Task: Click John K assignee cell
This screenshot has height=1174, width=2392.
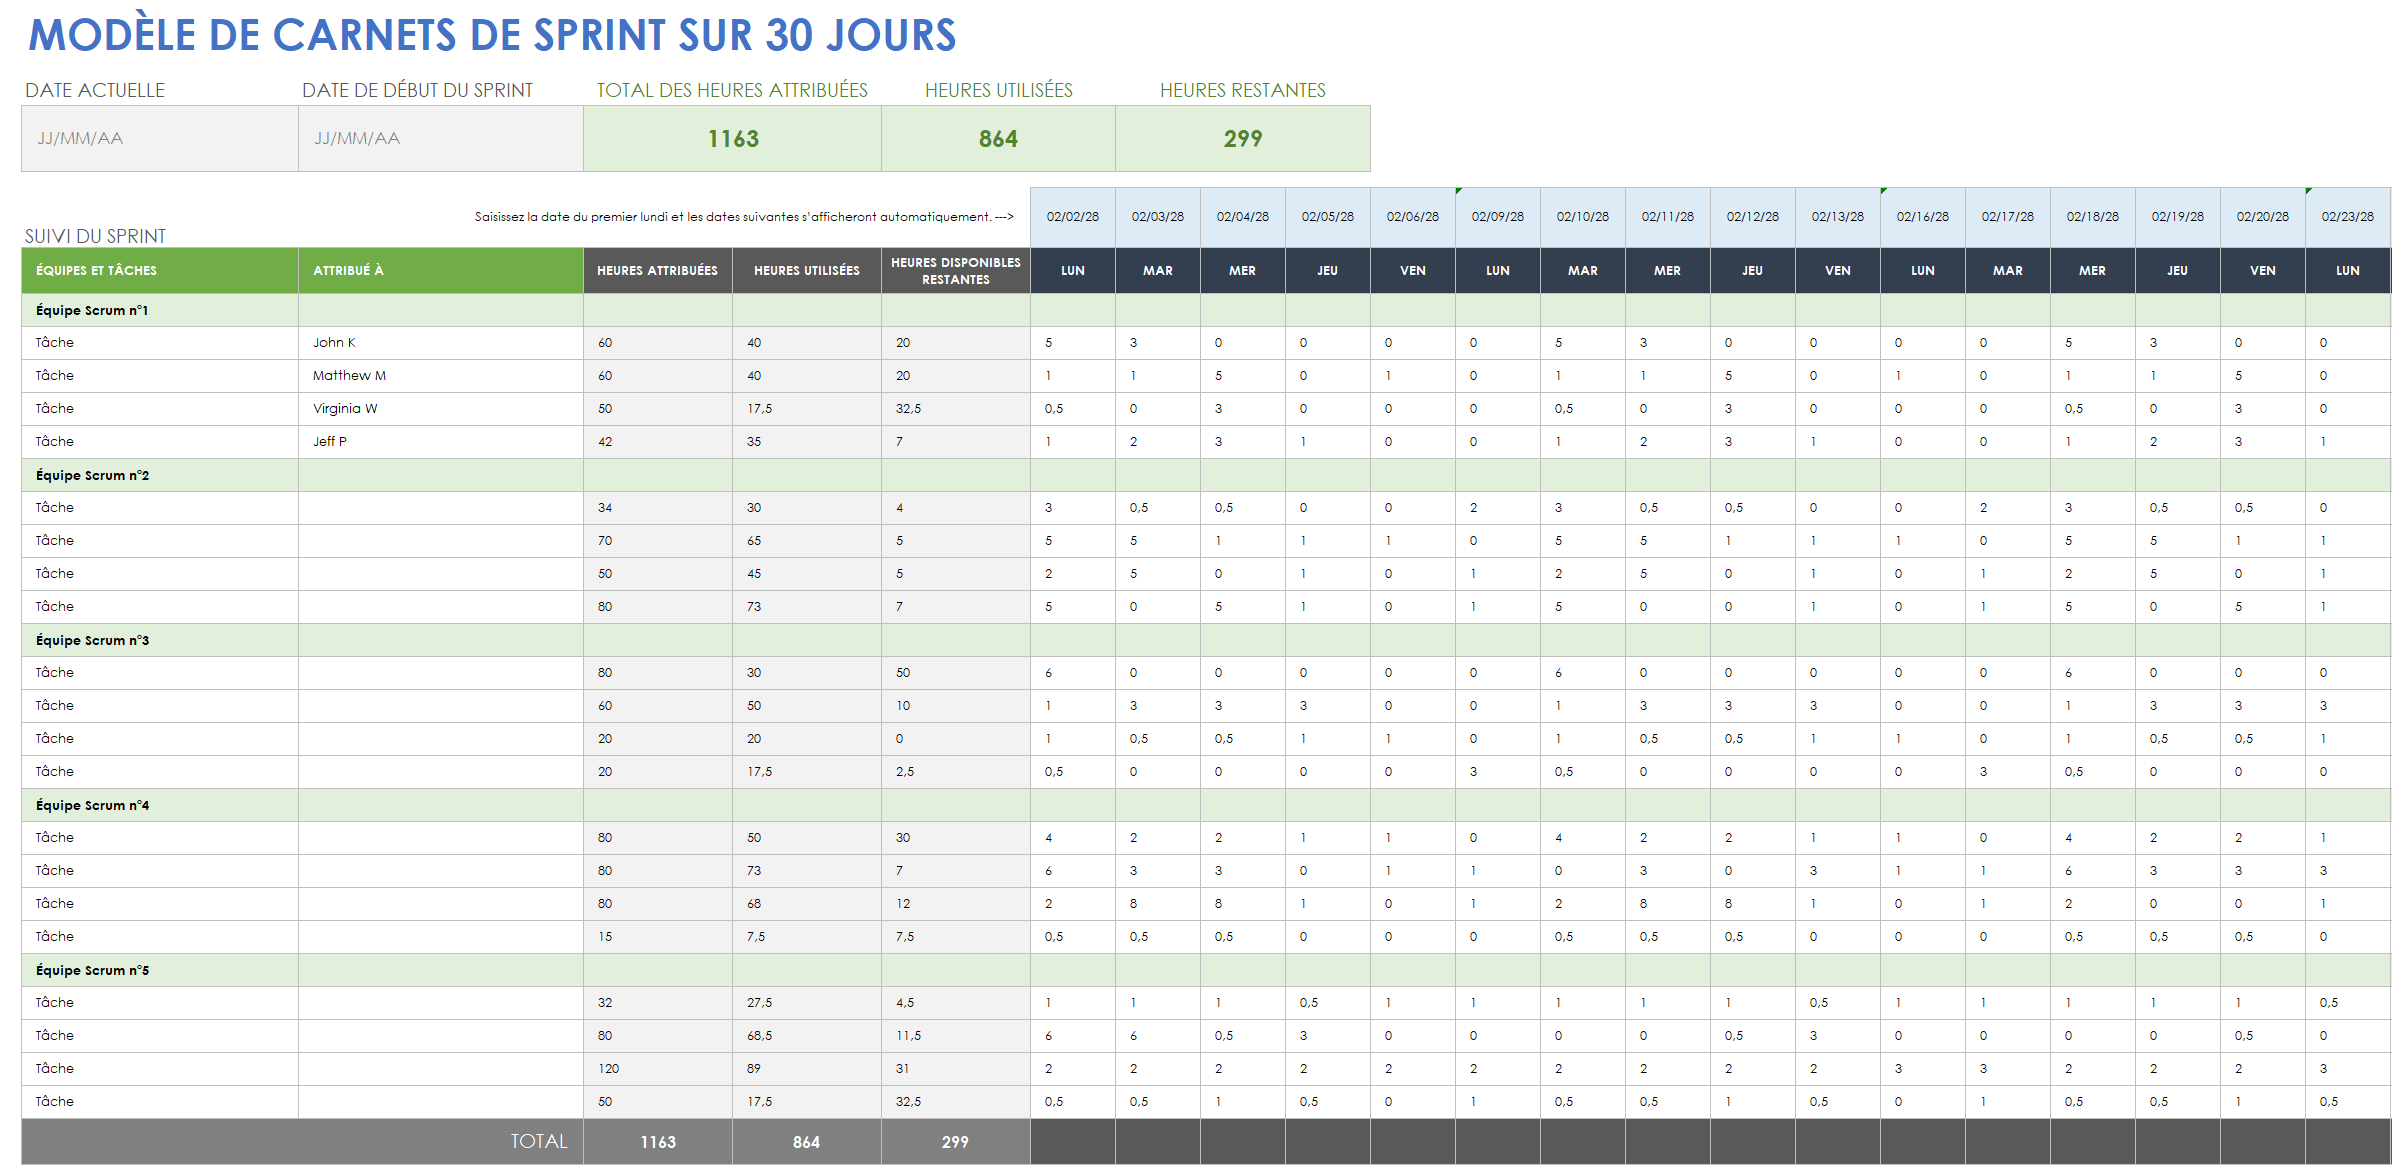Action: tap(441, 343)
